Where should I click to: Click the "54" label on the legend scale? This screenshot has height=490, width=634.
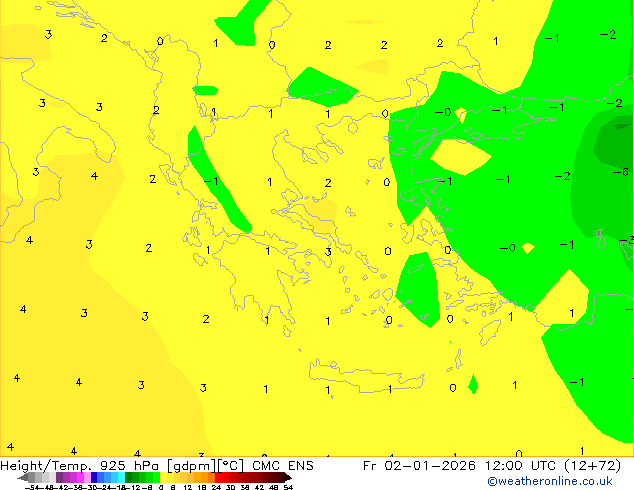pyautogui.click(x=288, y=487)
